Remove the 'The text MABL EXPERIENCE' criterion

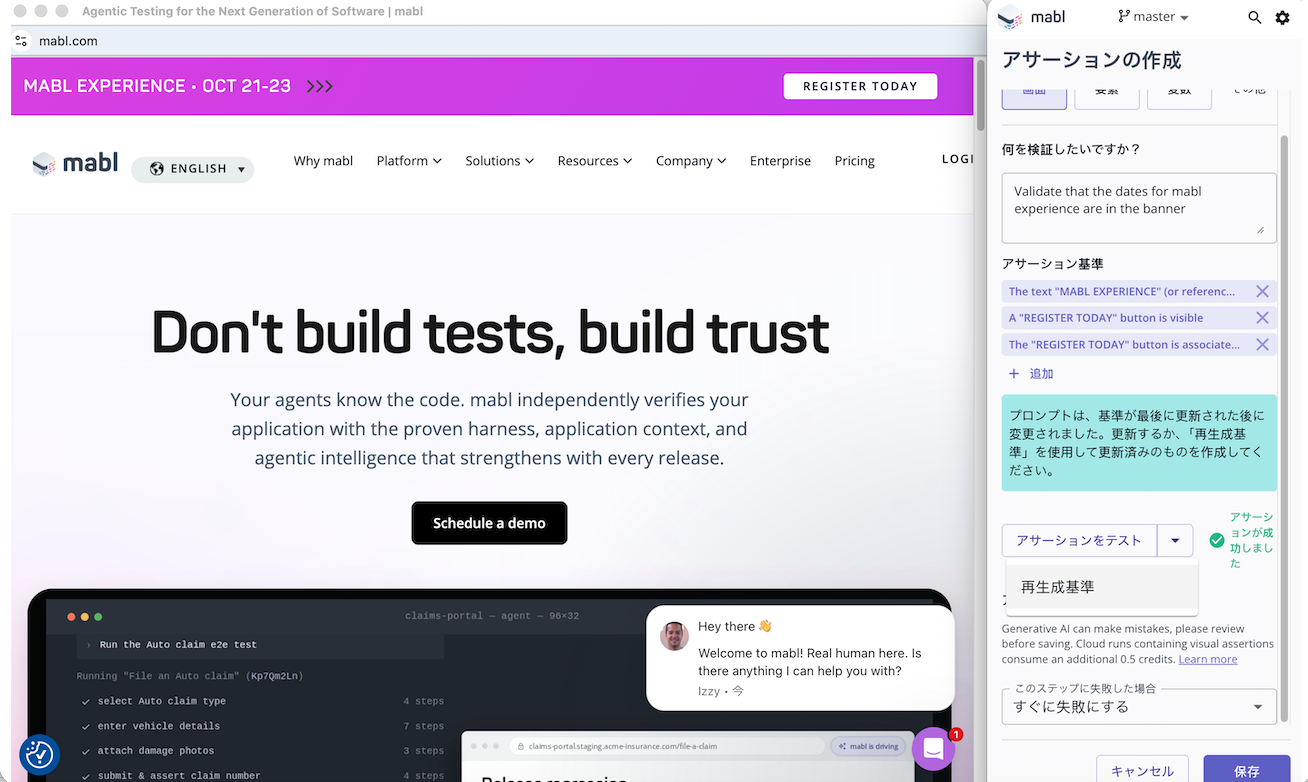point(1262,292)
